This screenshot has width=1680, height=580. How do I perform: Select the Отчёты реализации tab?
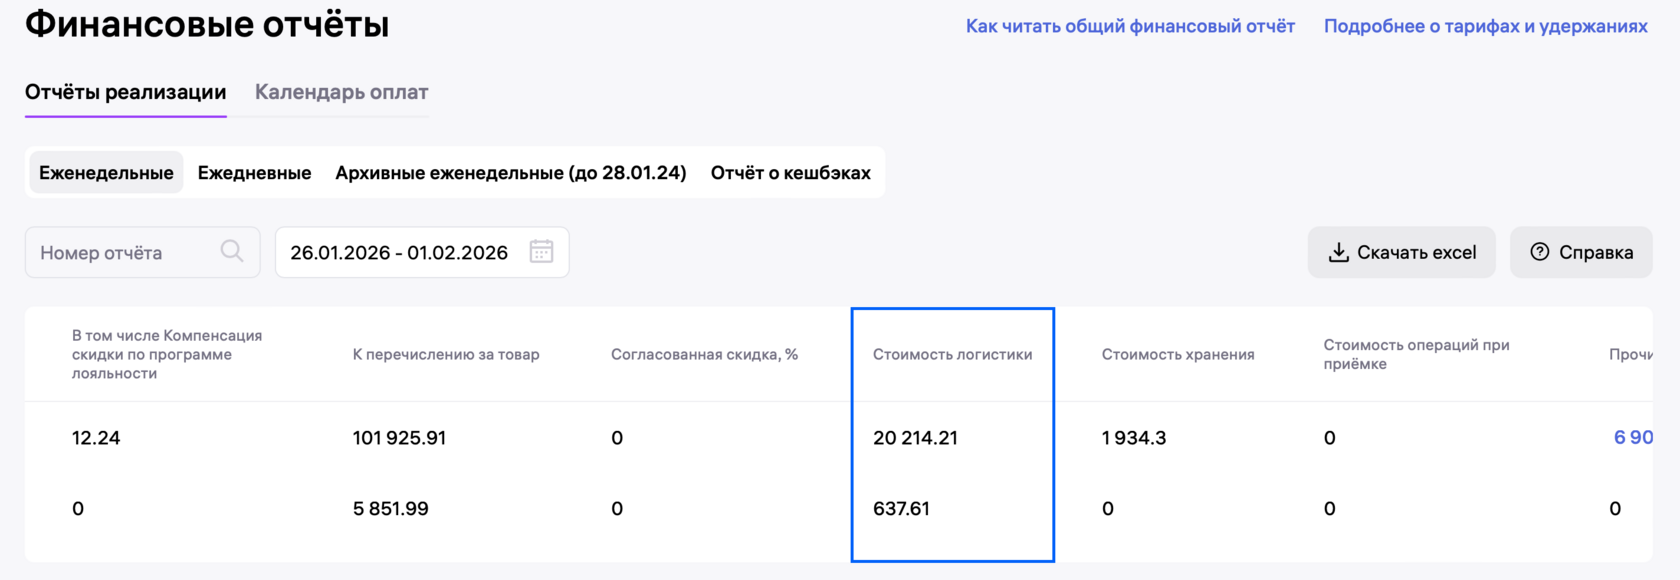coord(125,92)
